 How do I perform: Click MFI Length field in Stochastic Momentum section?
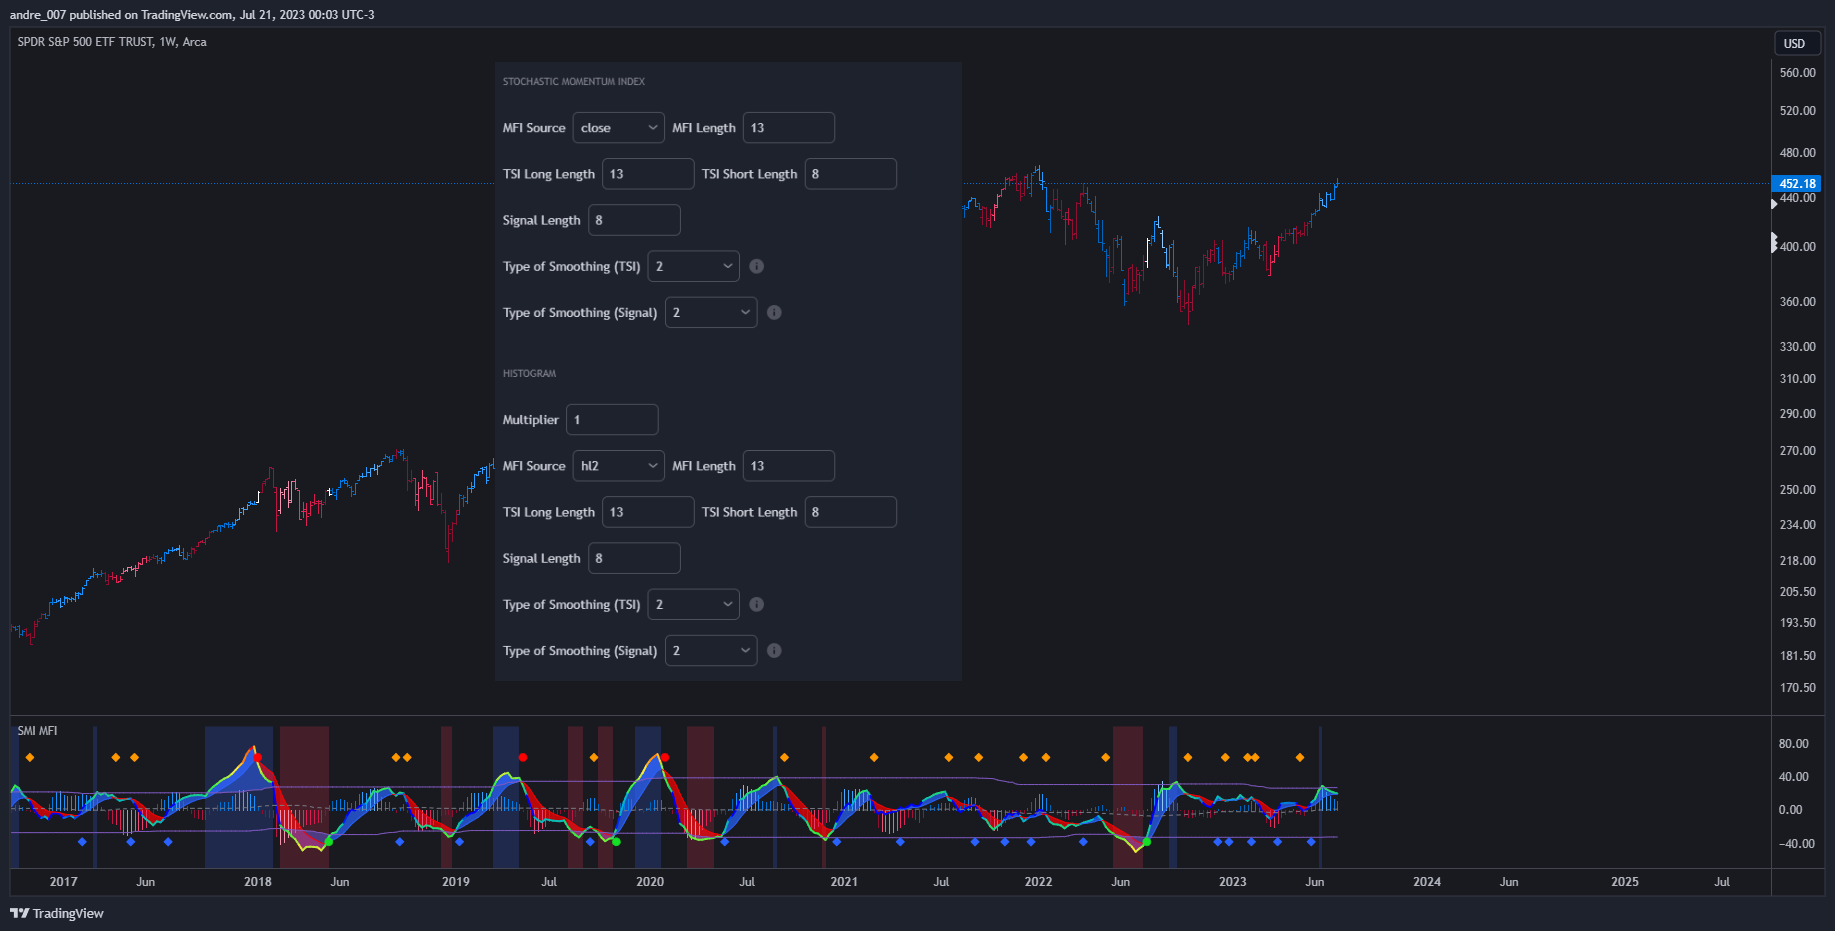point(789,128)
